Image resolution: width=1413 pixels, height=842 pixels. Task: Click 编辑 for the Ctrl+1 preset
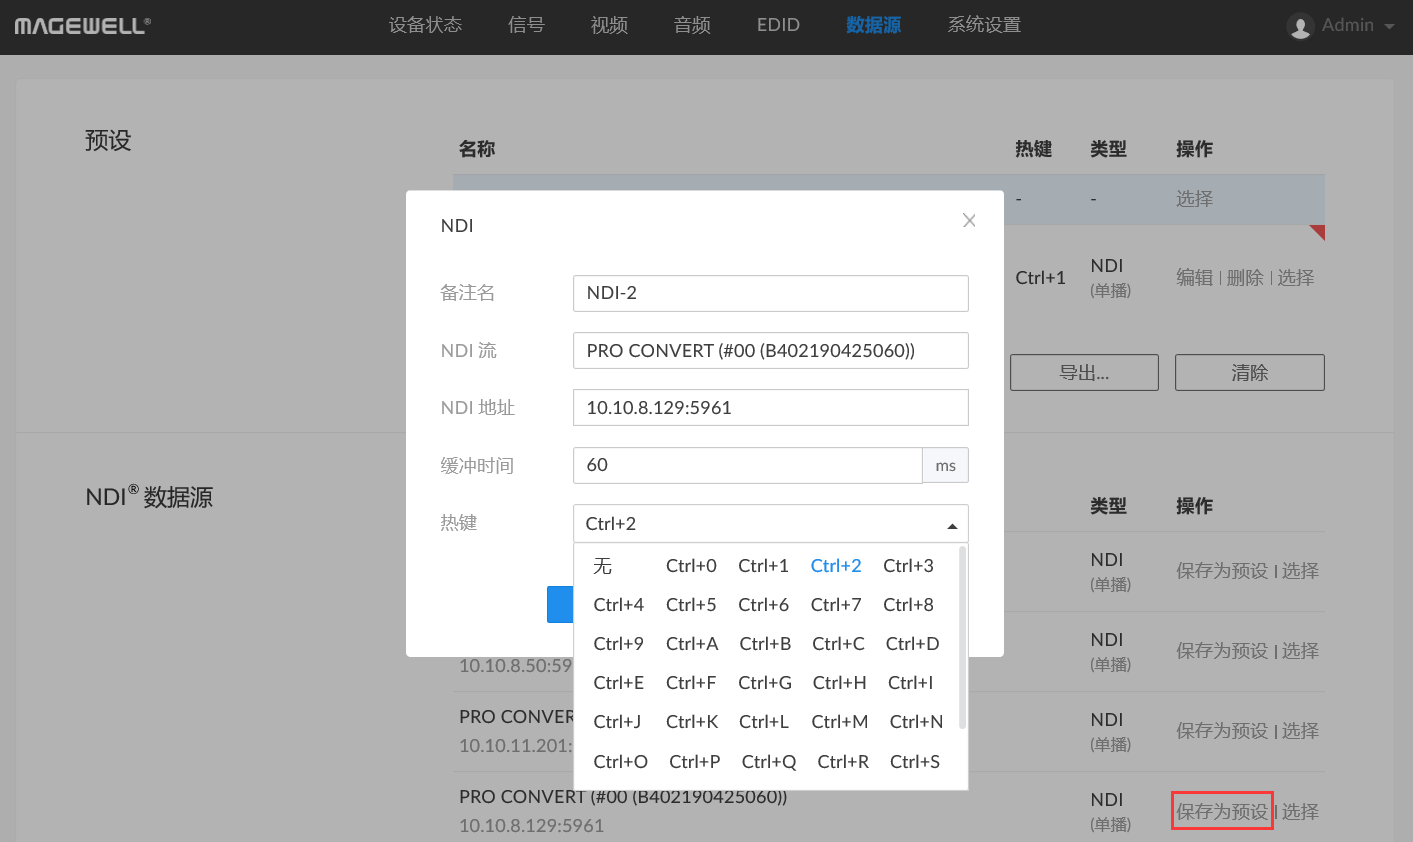coord(1194,278)
